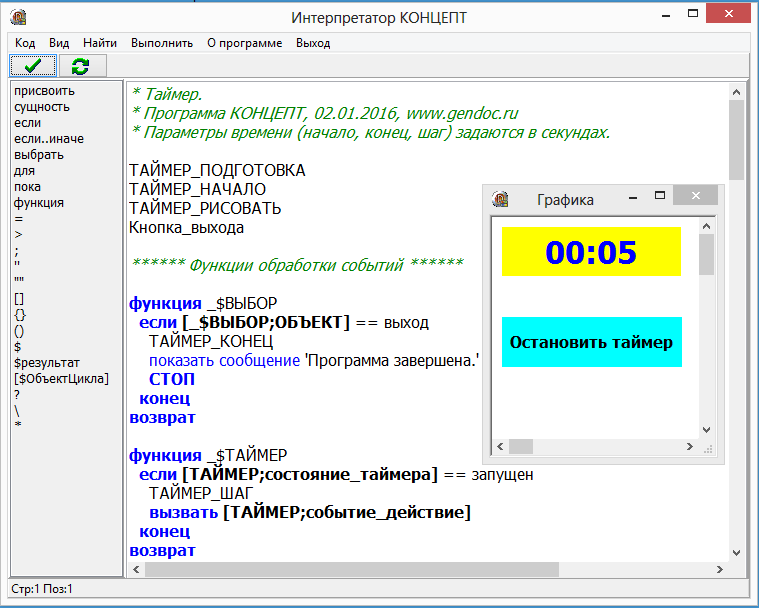Select 'пока' in the keyword list
This screenshot has width=759, height=608.
27,187
